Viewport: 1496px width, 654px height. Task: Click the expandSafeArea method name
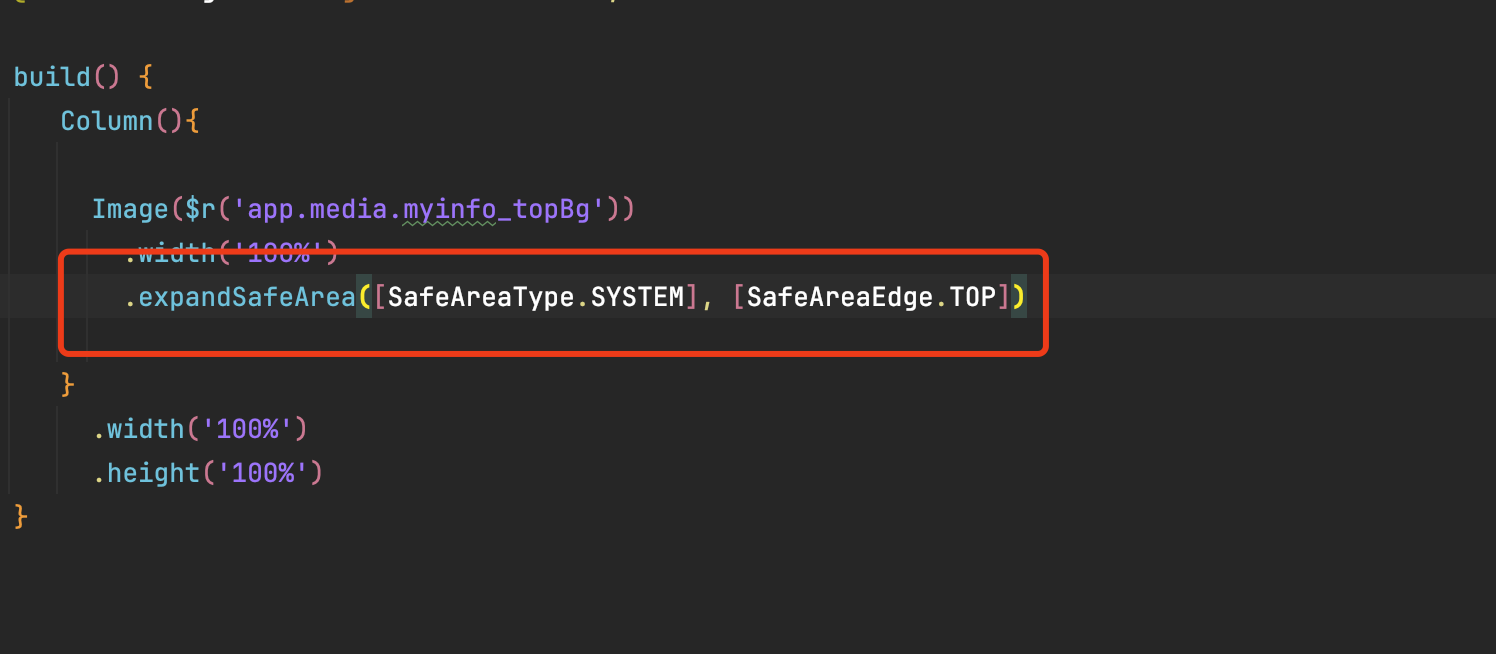247,297
